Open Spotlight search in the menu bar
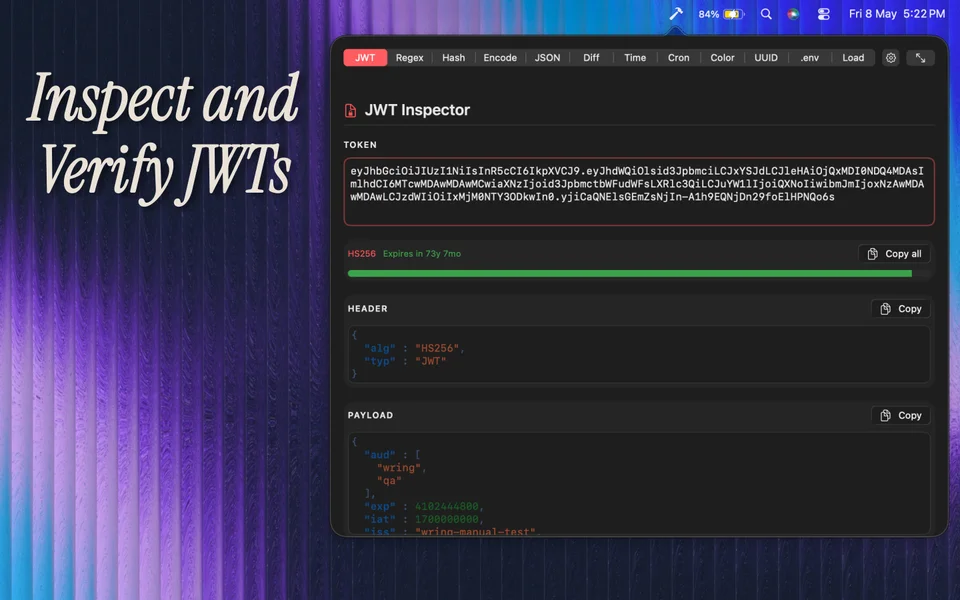 pos(766,13)
